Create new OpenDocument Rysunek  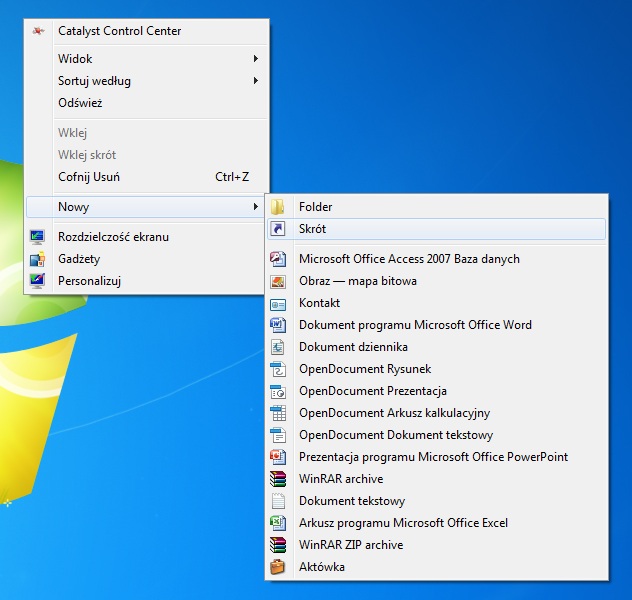pos(437,369)
